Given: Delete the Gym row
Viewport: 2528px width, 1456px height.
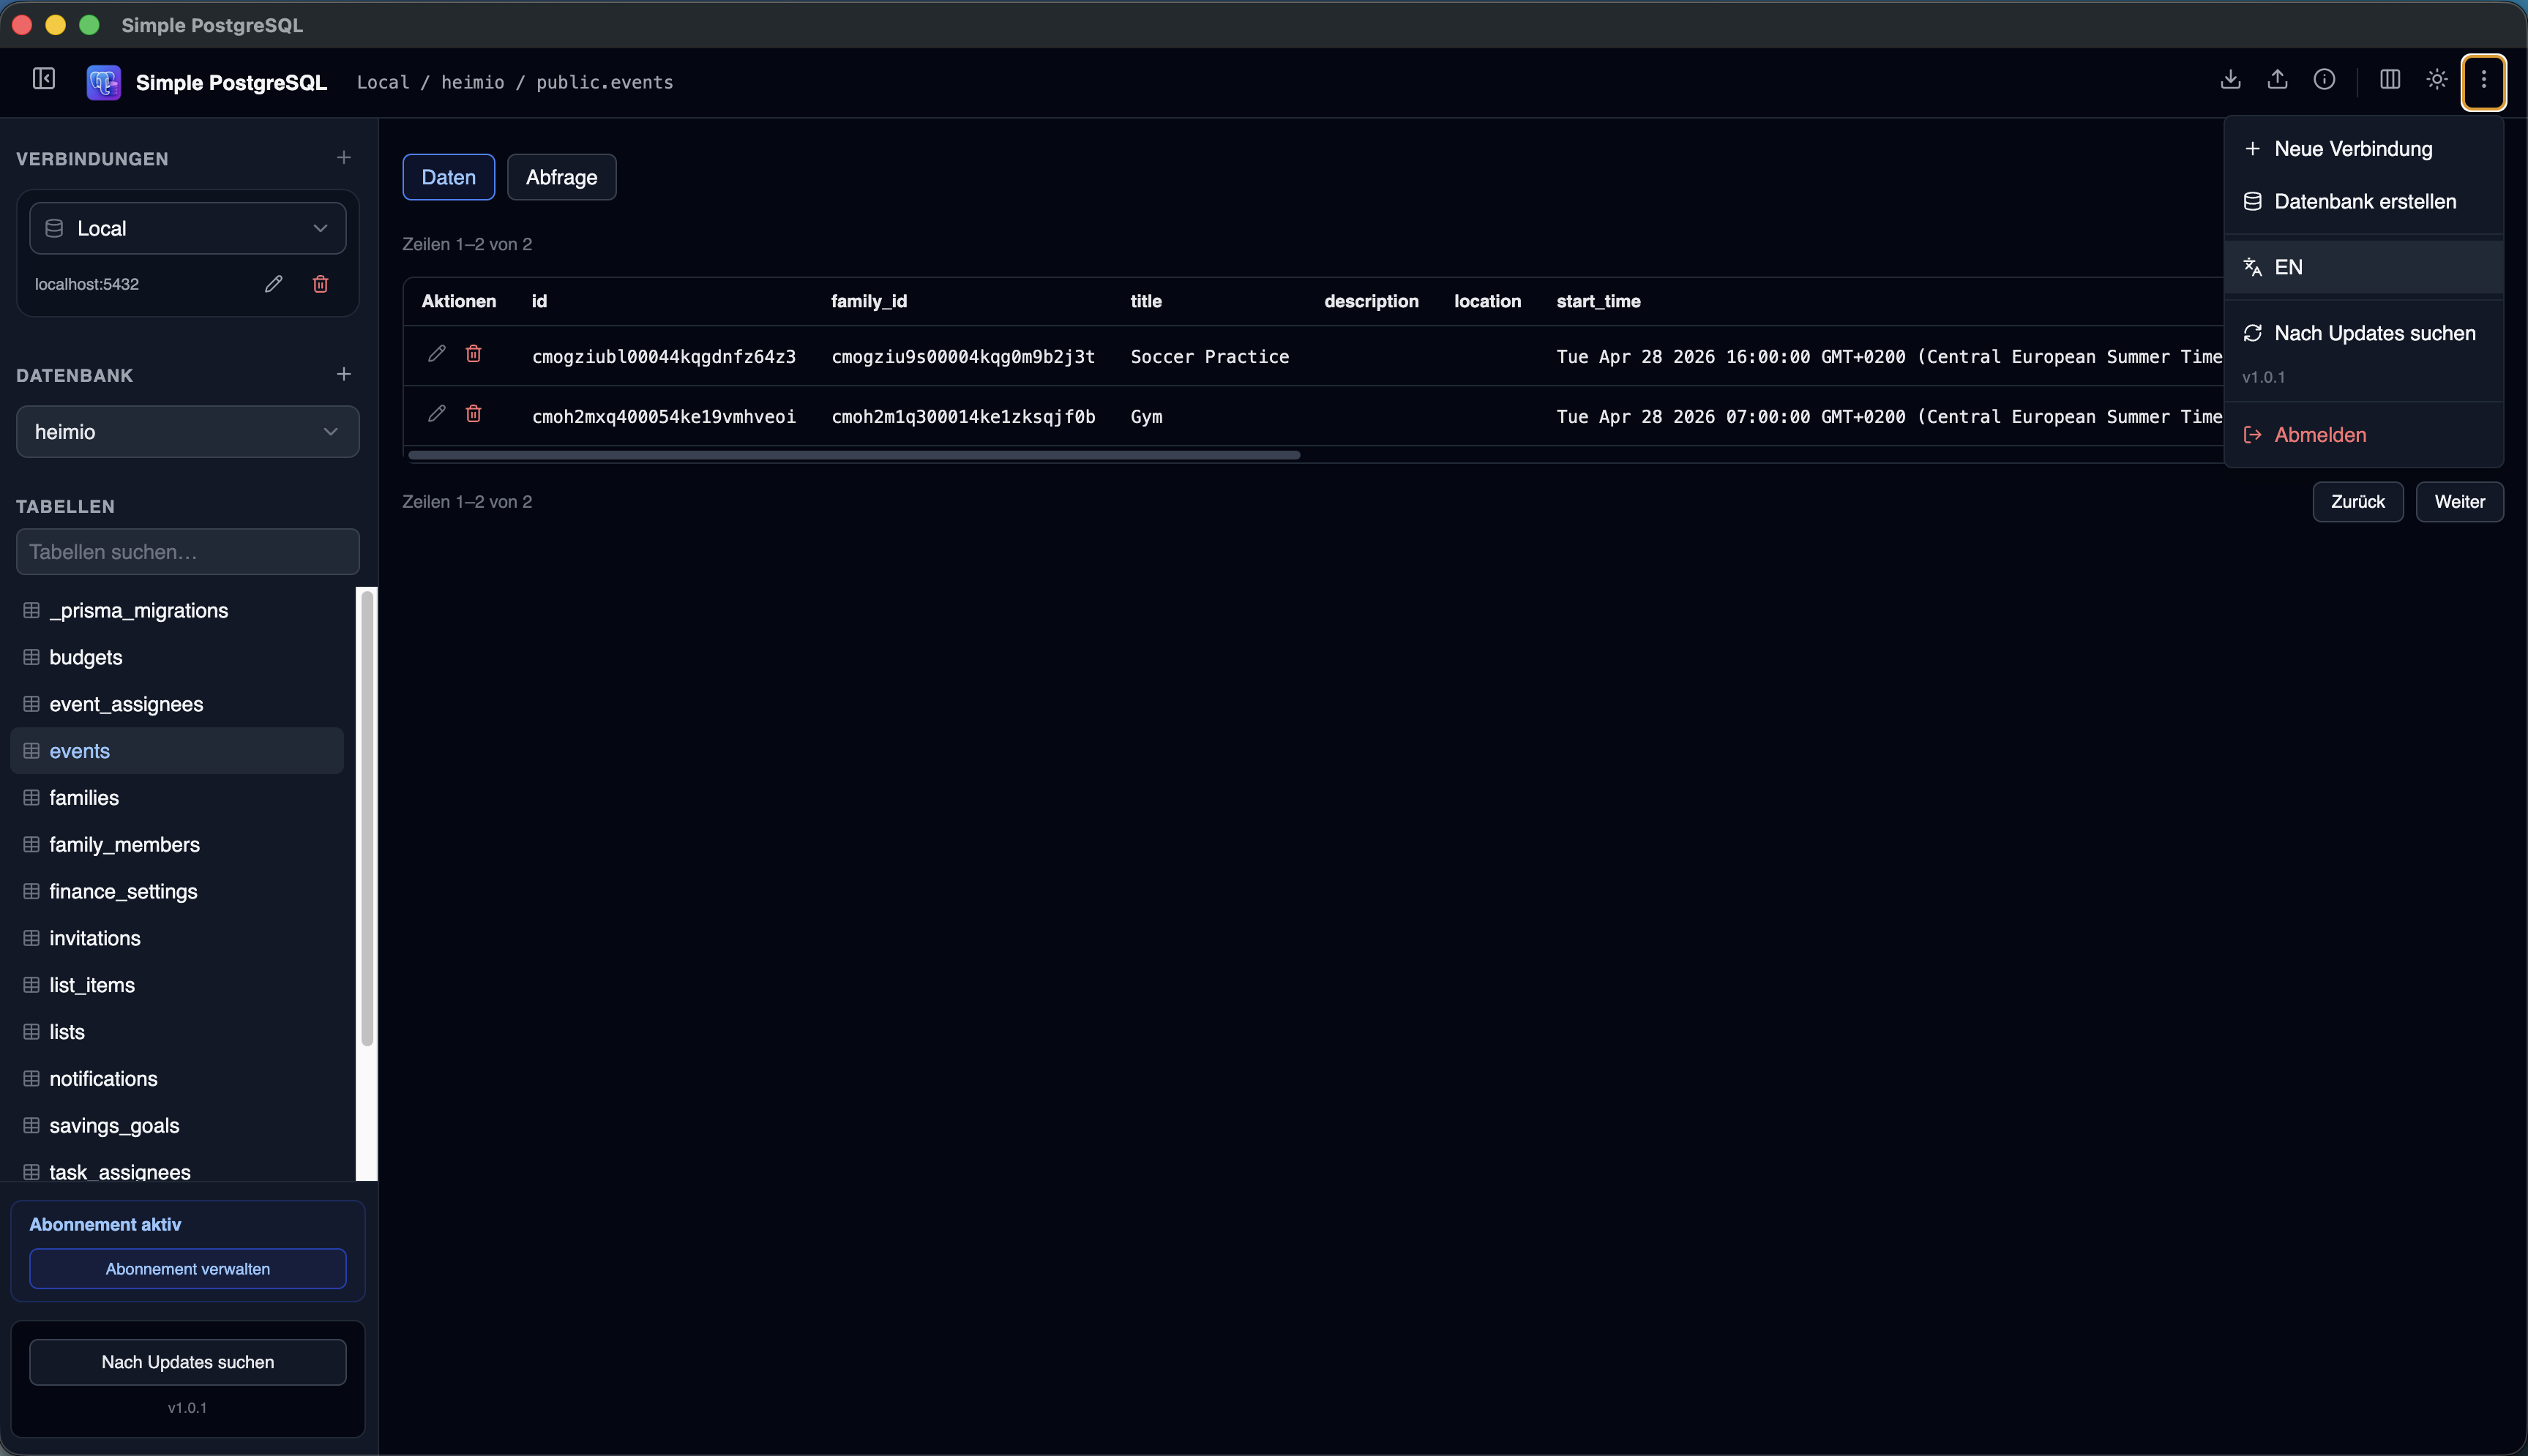Looking at the screenshot, I should [x=474, y=414].
